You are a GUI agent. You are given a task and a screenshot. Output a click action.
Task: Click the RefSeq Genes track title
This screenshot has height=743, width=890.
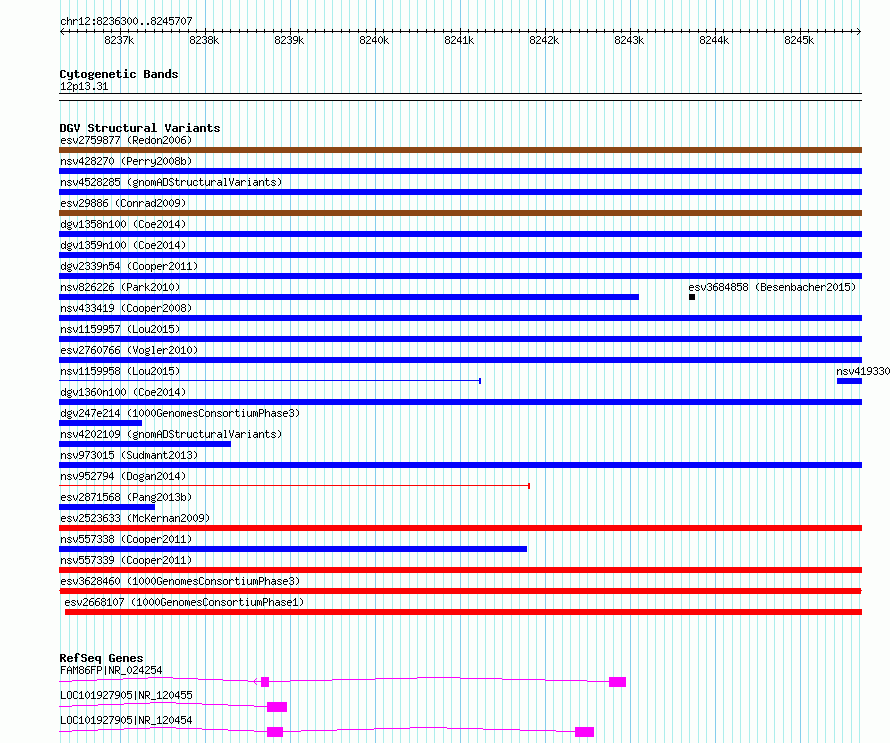click(101, 658)
